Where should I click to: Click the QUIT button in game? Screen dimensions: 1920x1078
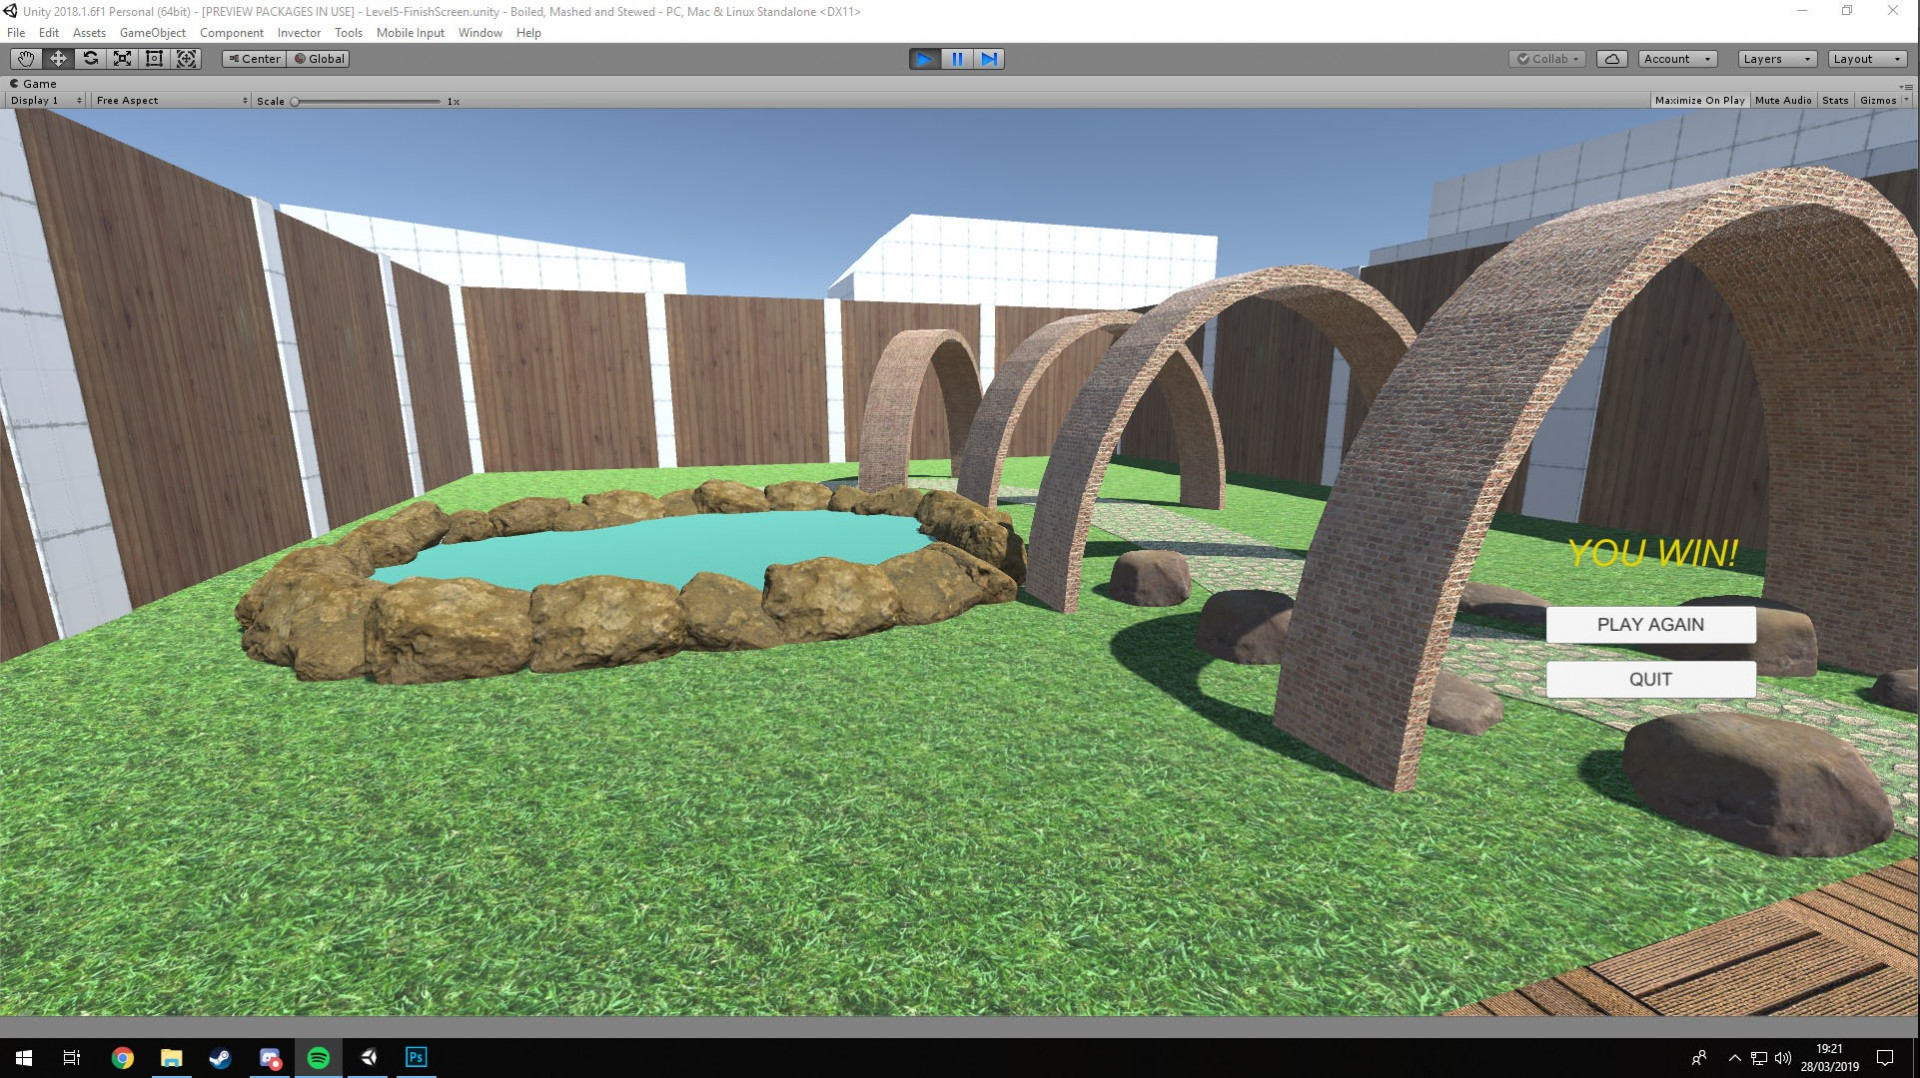1650,679
